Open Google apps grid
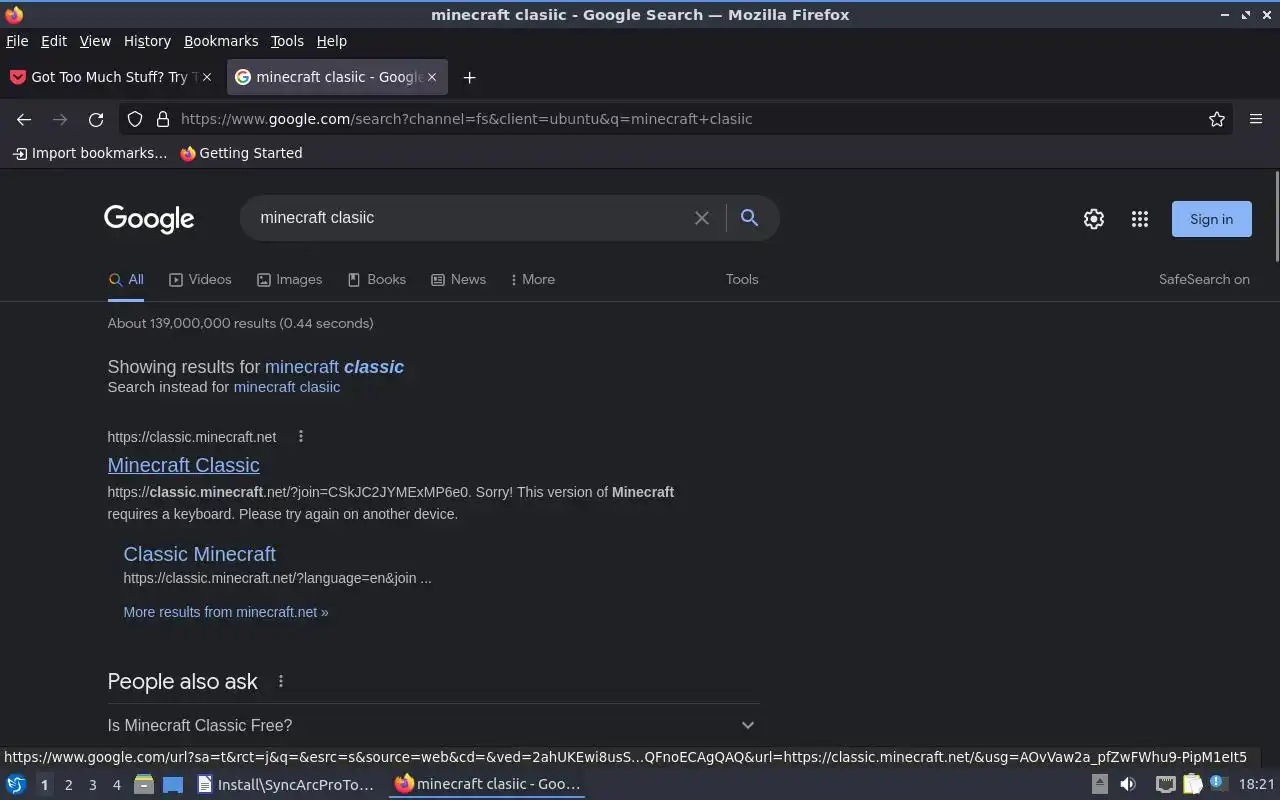Viewport: 1280px width, 800px height. tap(1140, 219)
